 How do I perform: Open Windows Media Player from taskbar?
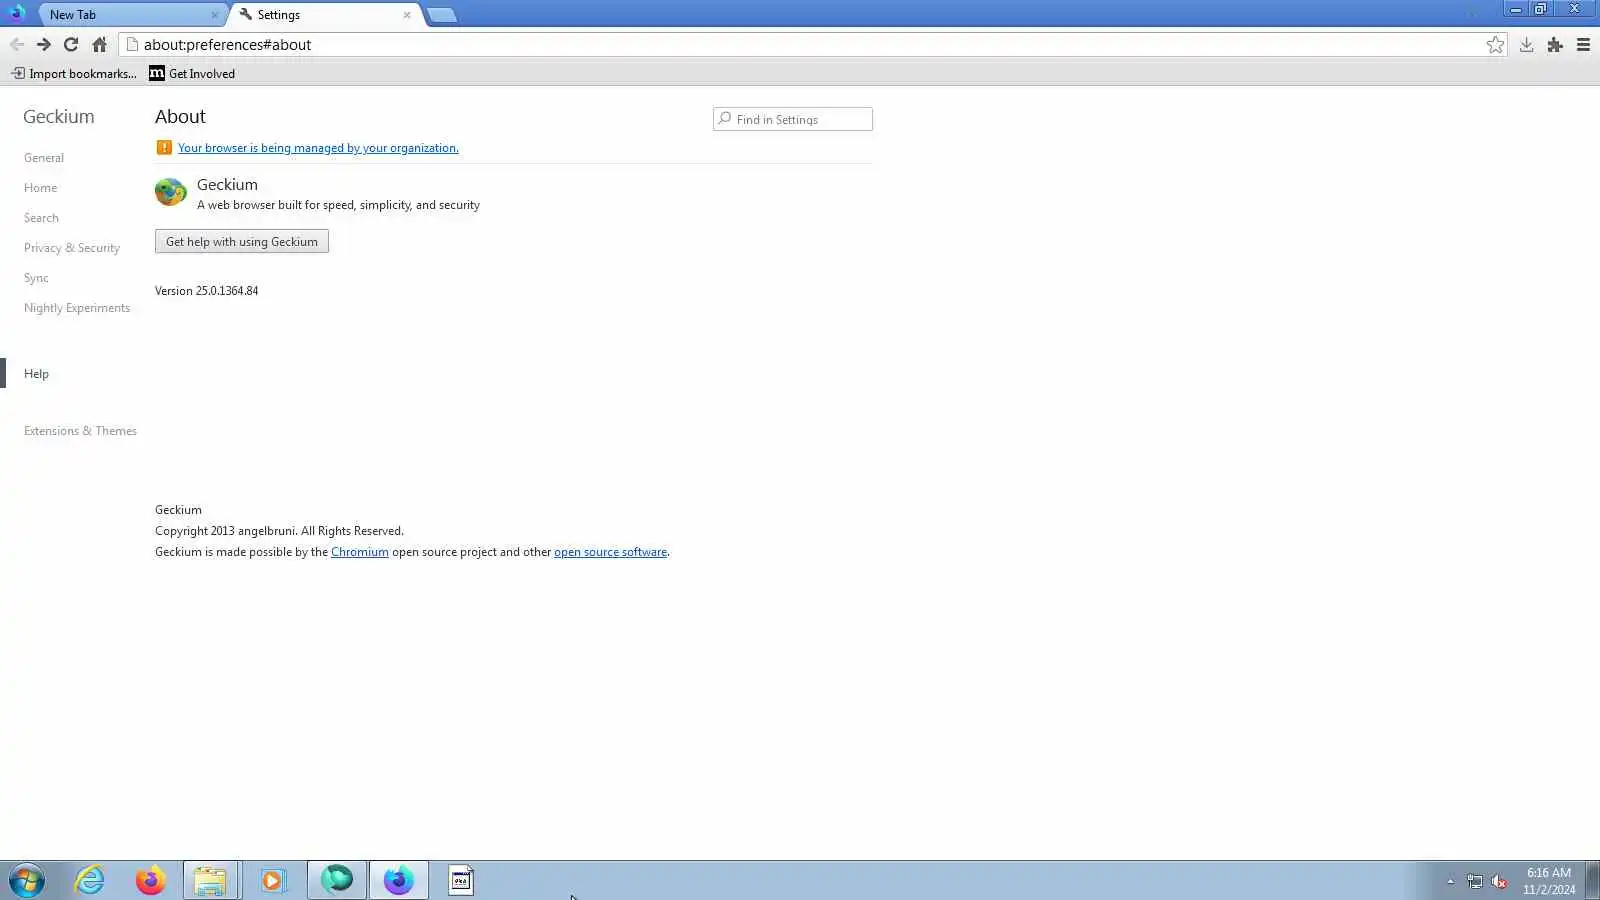(x=272, y=881)
